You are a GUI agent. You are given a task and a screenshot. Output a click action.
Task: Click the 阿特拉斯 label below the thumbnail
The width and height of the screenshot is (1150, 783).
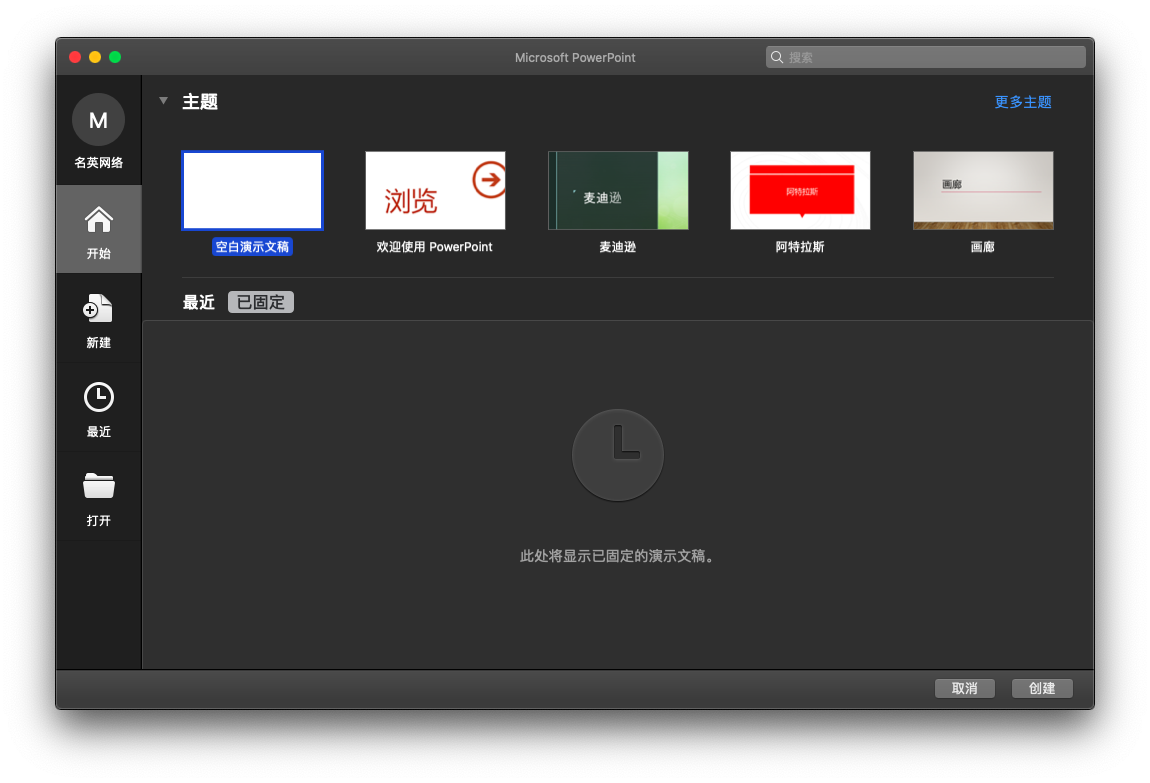tap(800, 247)
